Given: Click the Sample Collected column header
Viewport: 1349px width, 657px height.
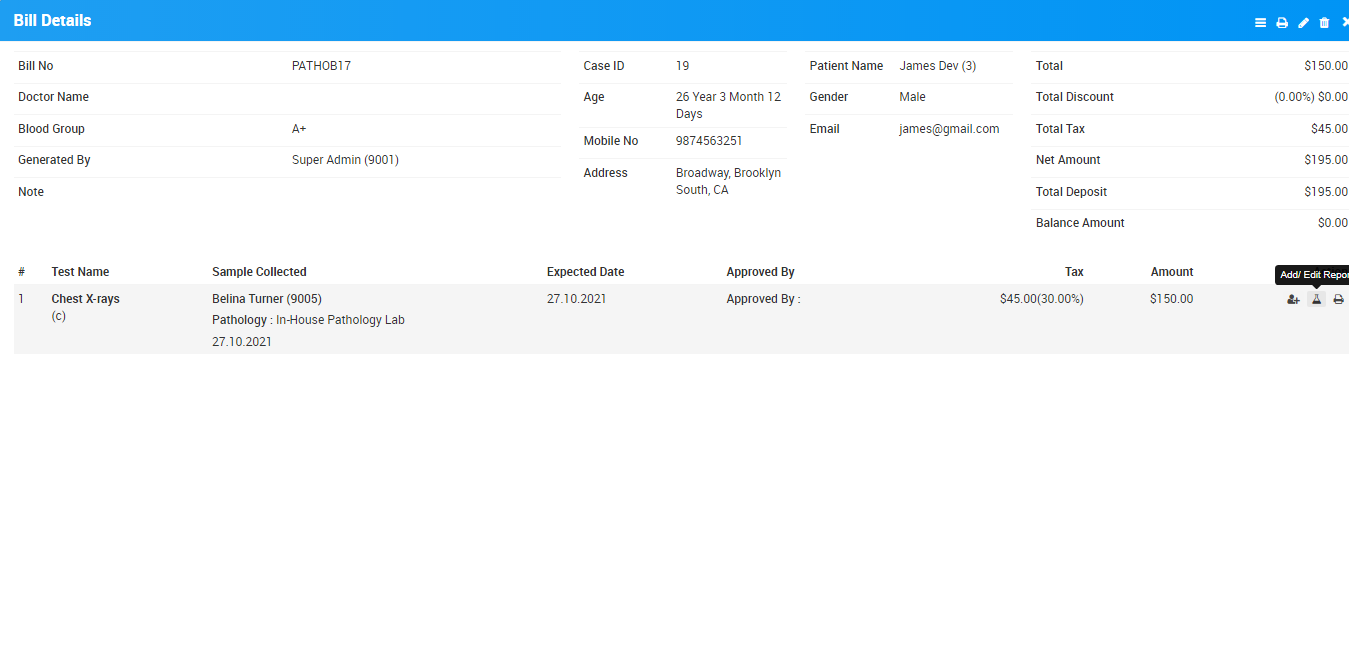Looking at the screenshot, I should coord(259,272).
